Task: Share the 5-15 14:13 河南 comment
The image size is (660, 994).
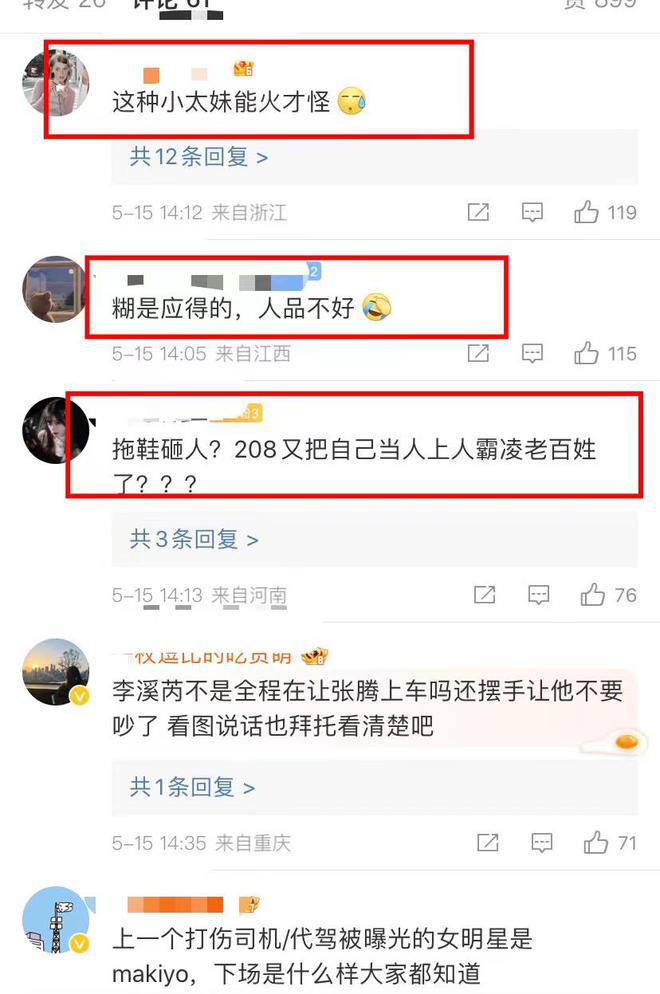Action: click(x=484, y=595)
